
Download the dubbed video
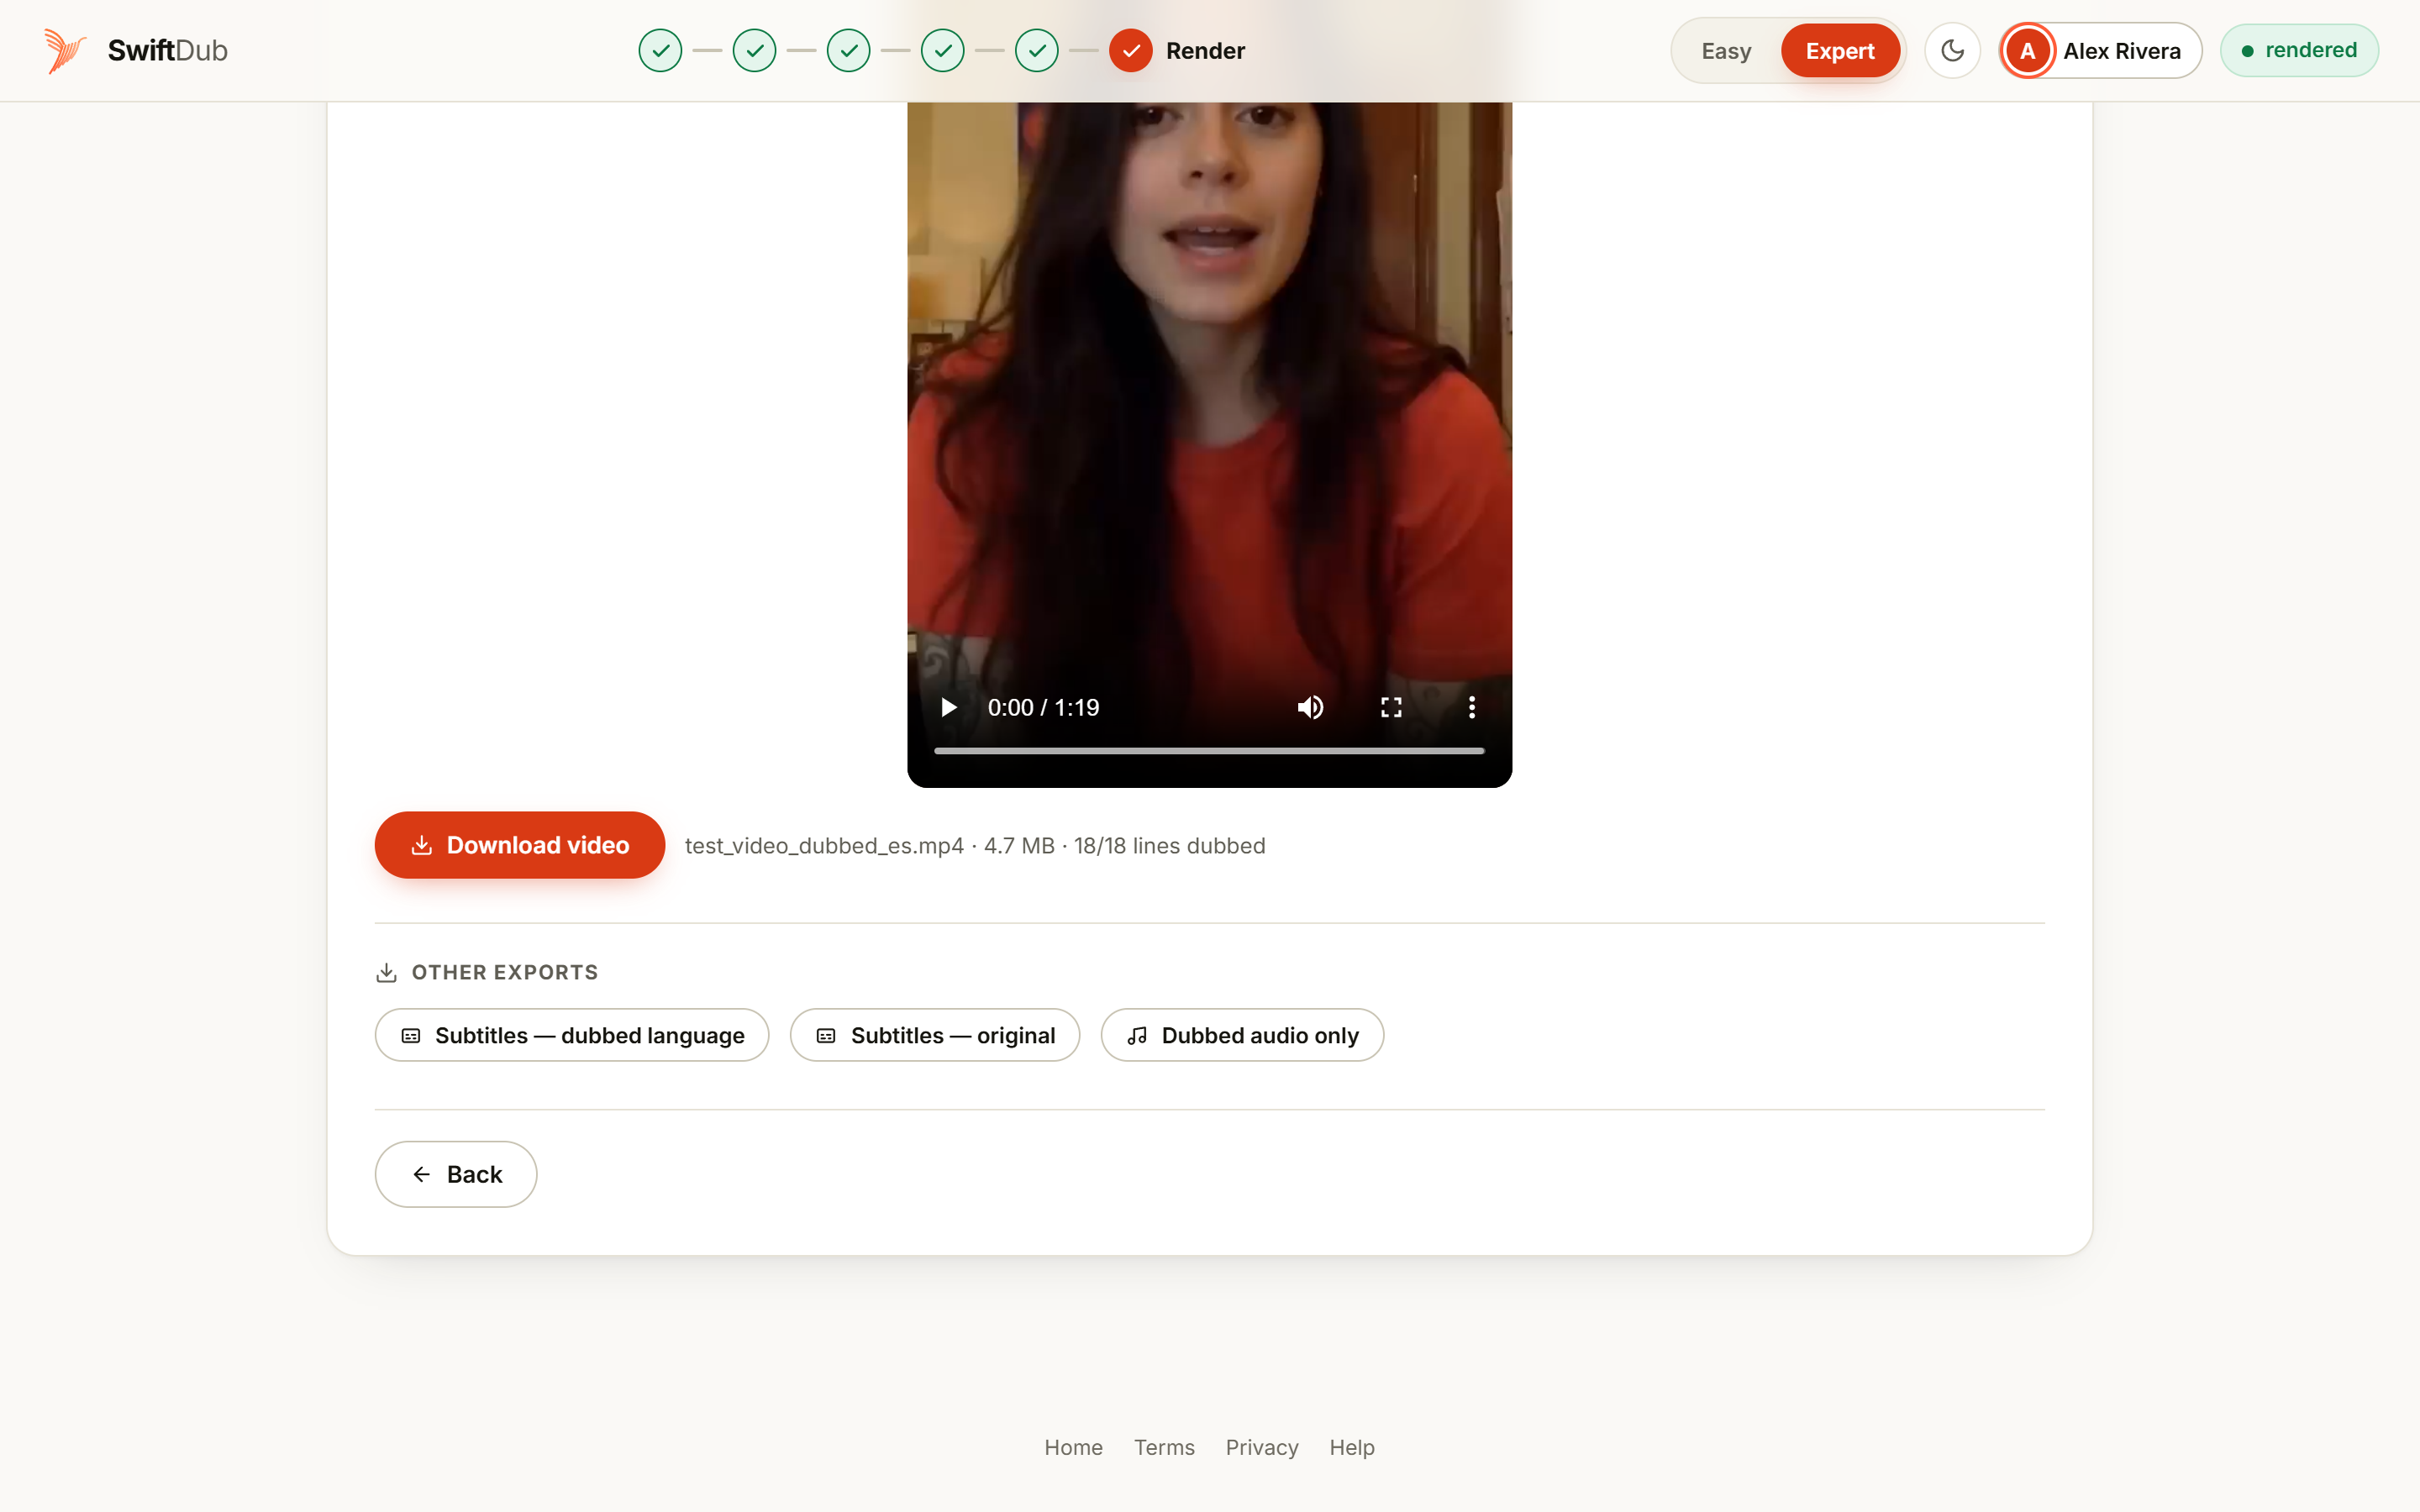[519, 845]
